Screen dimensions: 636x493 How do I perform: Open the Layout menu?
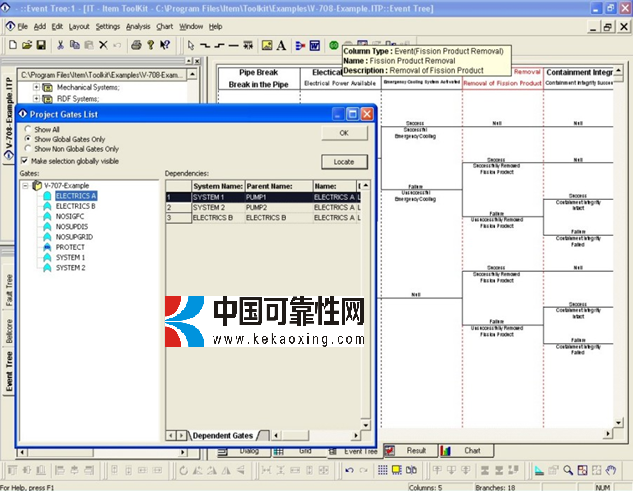79,27
